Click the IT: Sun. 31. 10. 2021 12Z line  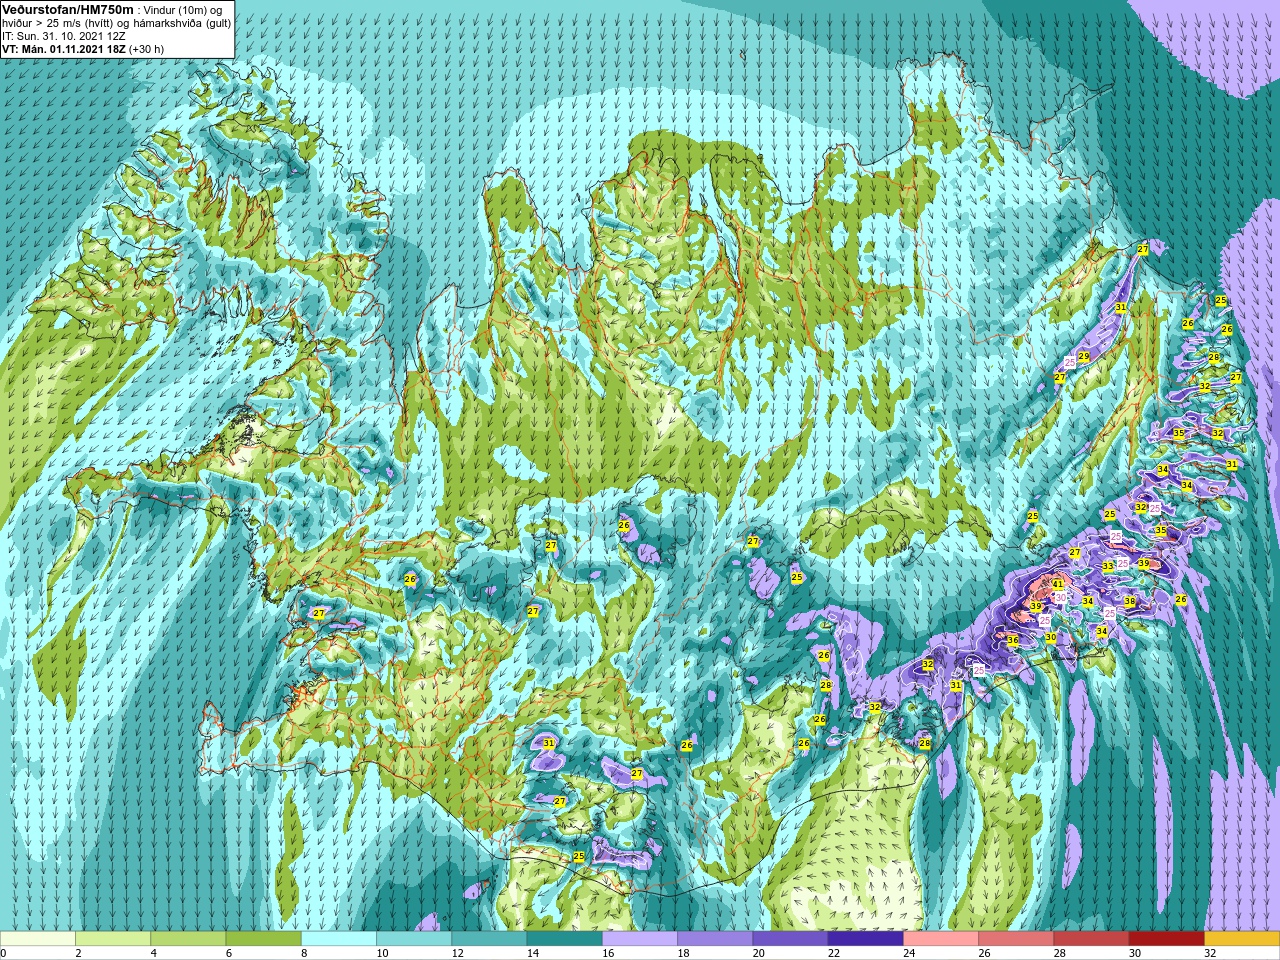(x=64, y=35)
